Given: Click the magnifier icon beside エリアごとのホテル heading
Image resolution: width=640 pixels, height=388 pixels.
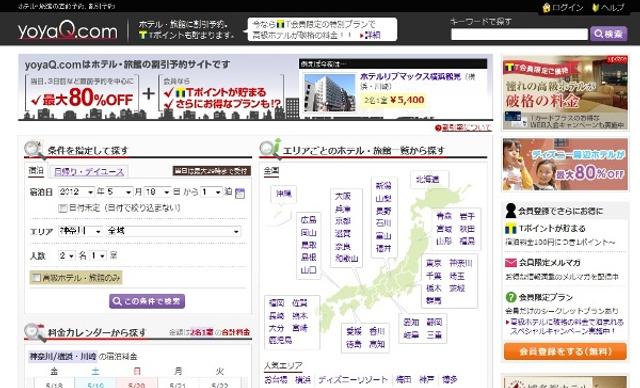Looking at the screenshot, I should pos(270,149).
